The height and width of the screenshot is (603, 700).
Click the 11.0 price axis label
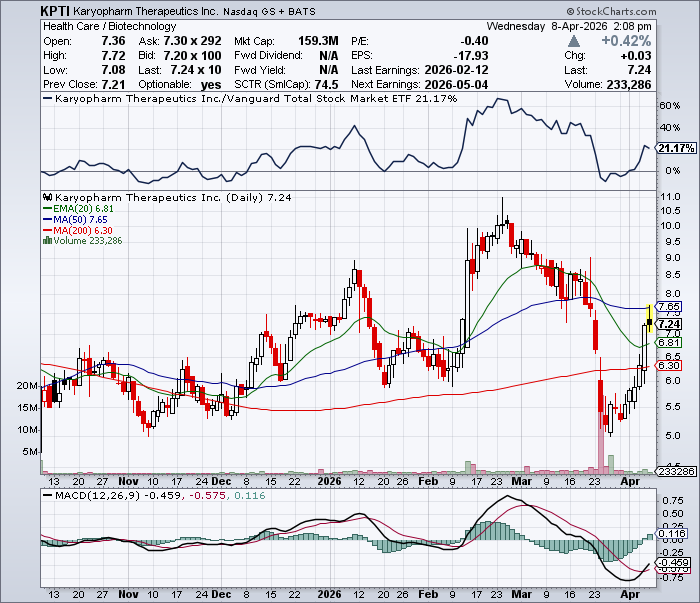671,197
